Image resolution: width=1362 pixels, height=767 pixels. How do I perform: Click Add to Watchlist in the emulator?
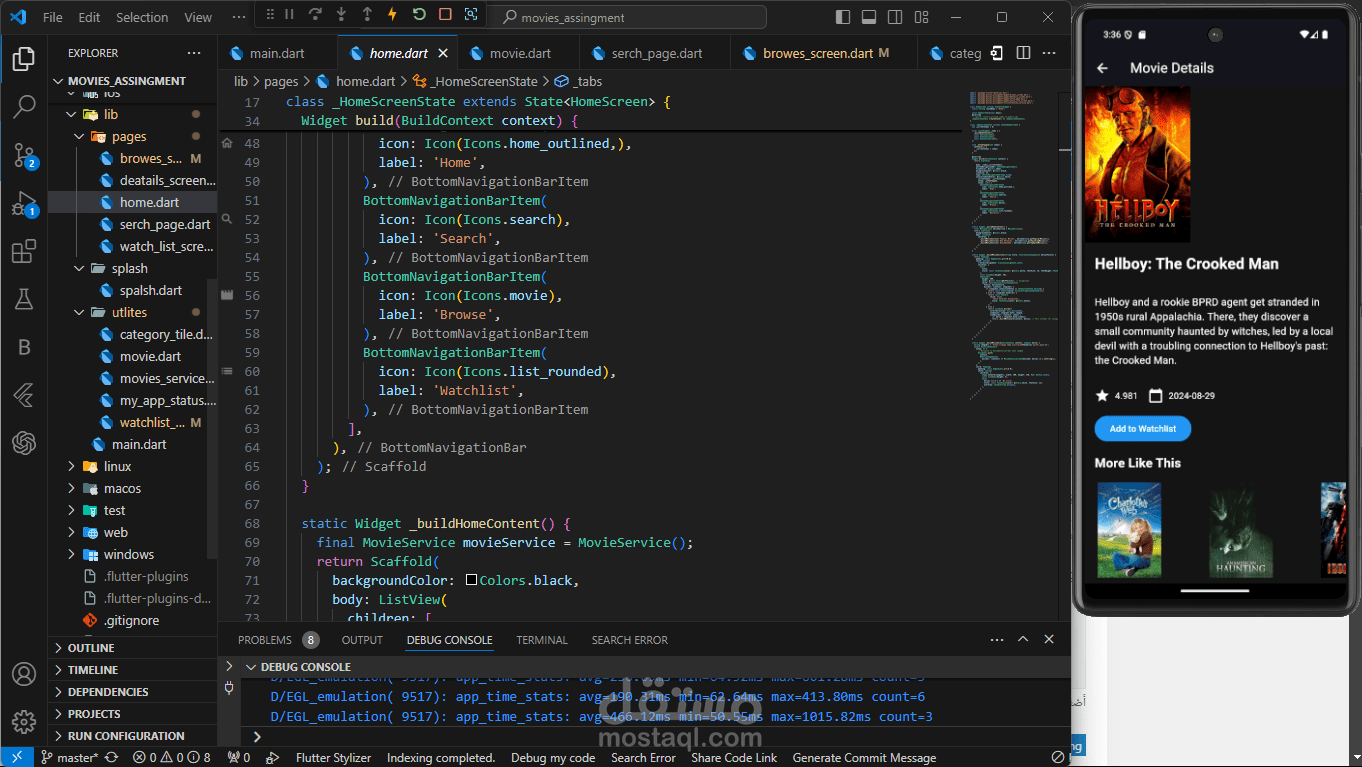(x=1143, y=429)
